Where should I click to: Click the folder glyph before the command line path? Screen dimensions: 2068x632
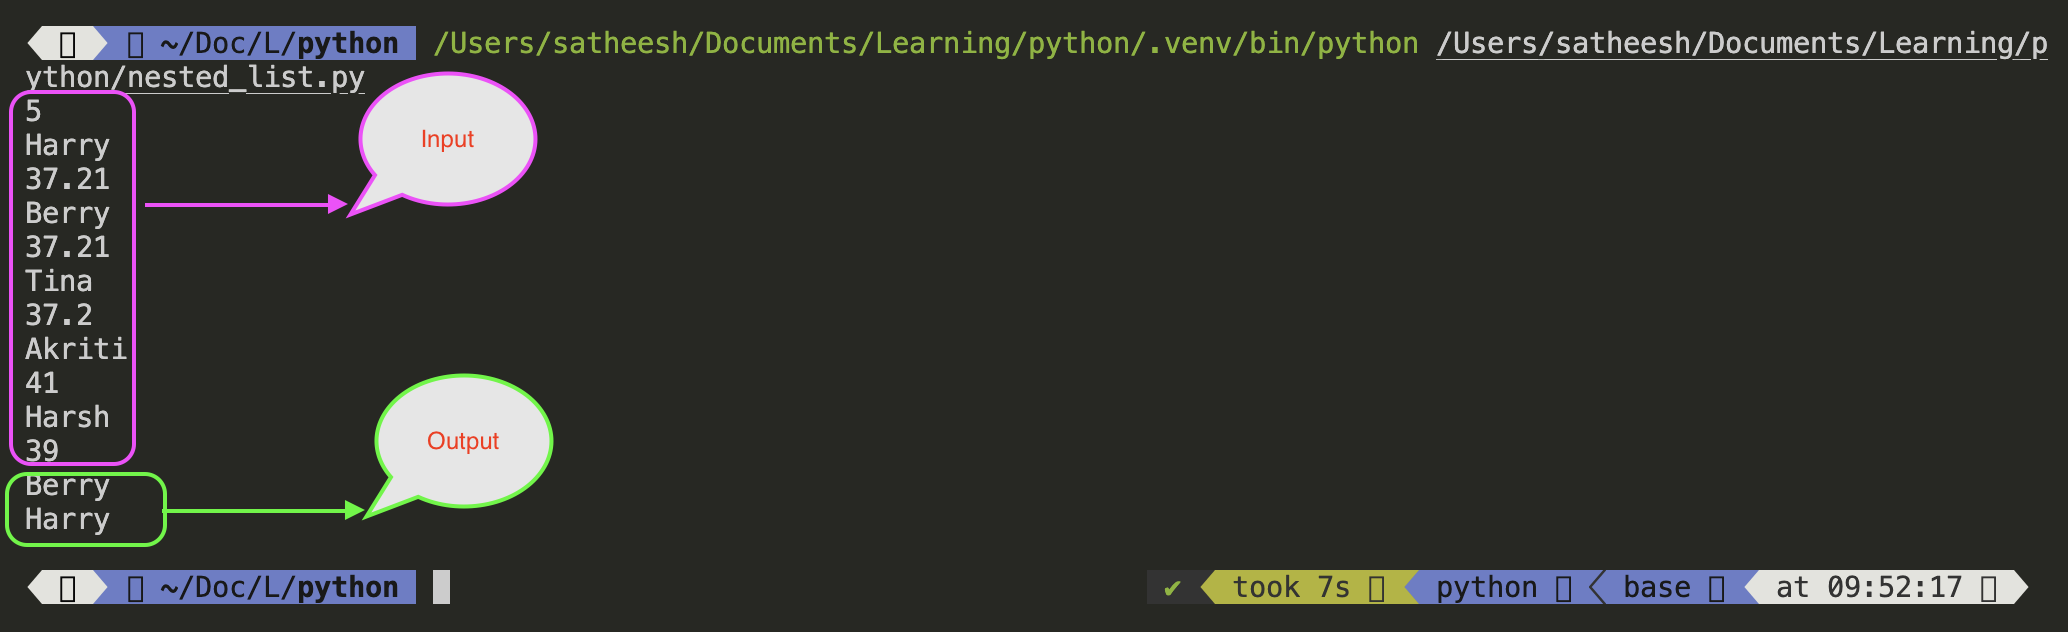137,44
